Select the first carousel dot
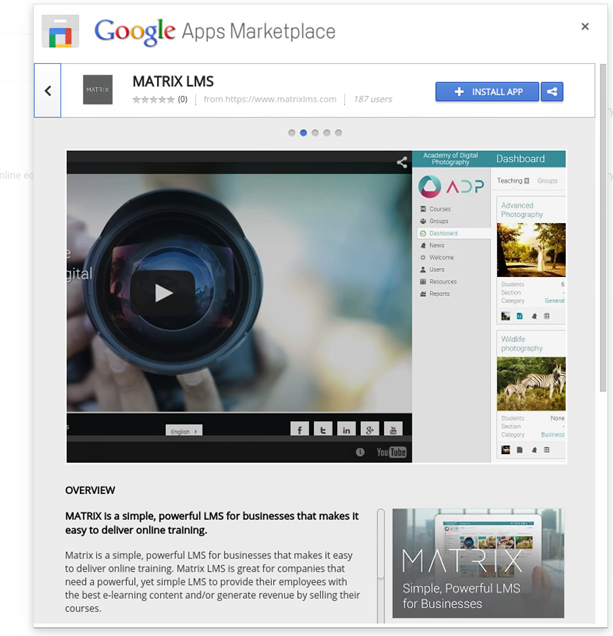613x636 pixels. coord(291,133)
